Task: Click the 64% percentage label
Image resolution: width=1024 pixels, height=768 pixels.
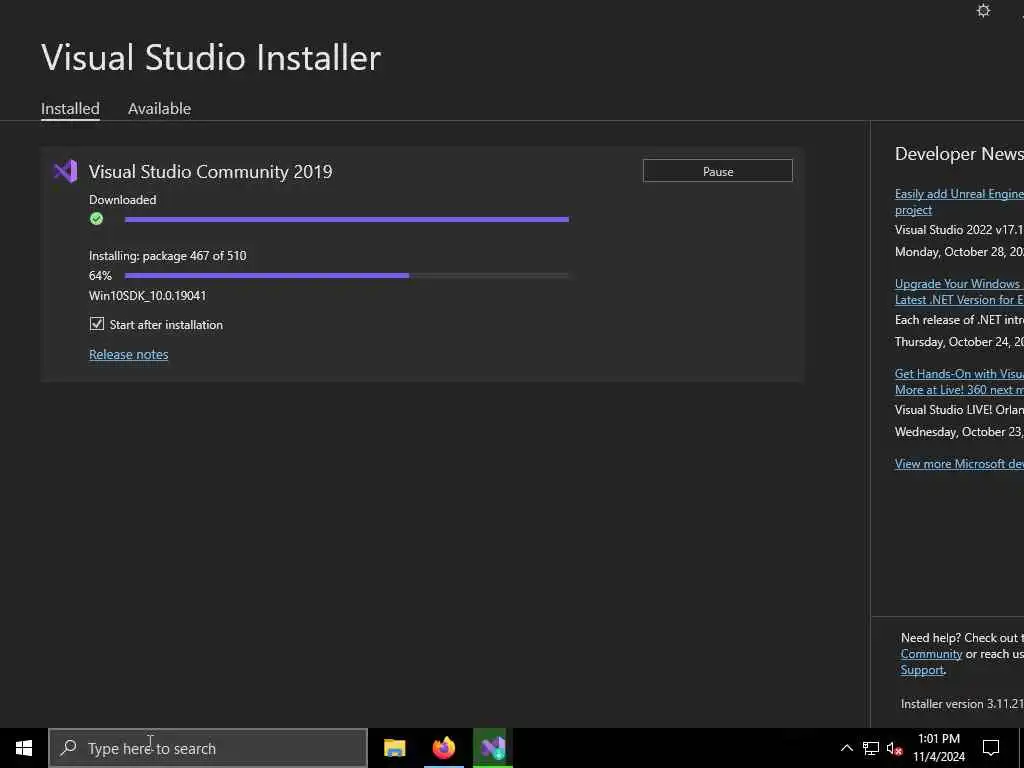Action: [x=100, y=276]
